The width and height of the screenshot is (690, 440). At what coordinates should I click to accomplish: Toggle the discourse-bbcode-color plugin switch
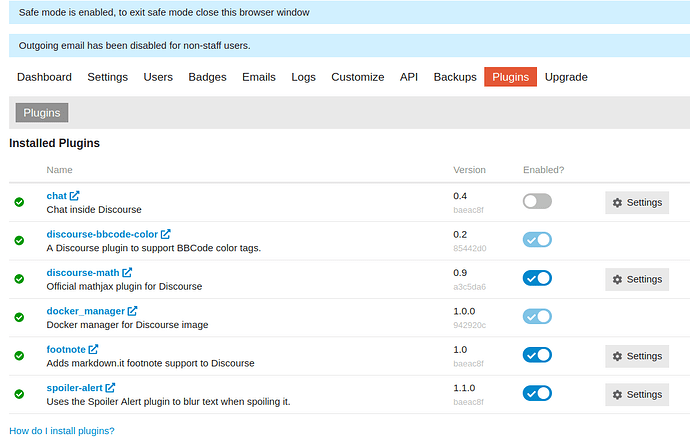537,240
